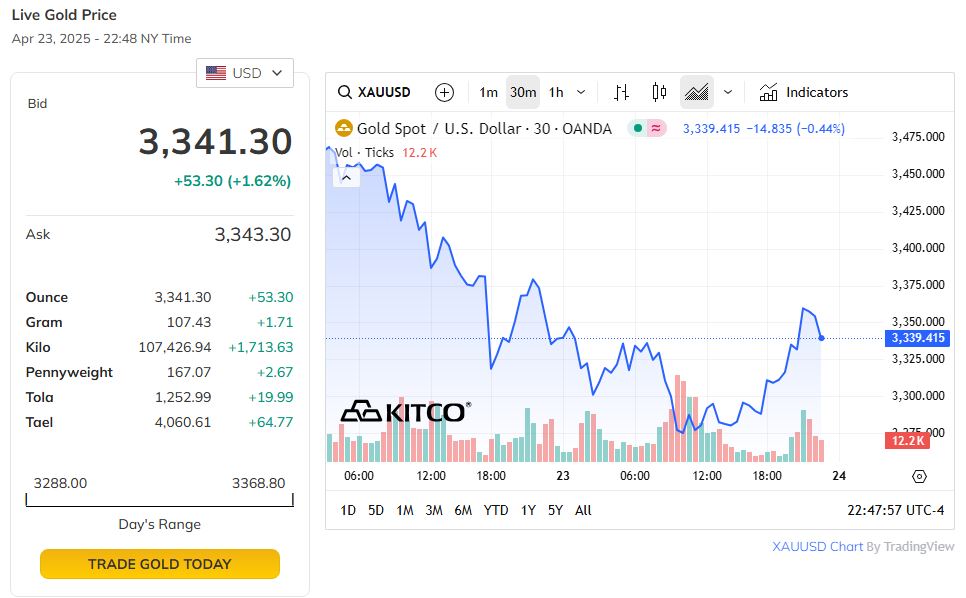Viewport: 966px width, 598px height.
Task: Toggle the market status indicator pill
Action: click(646, 128)
